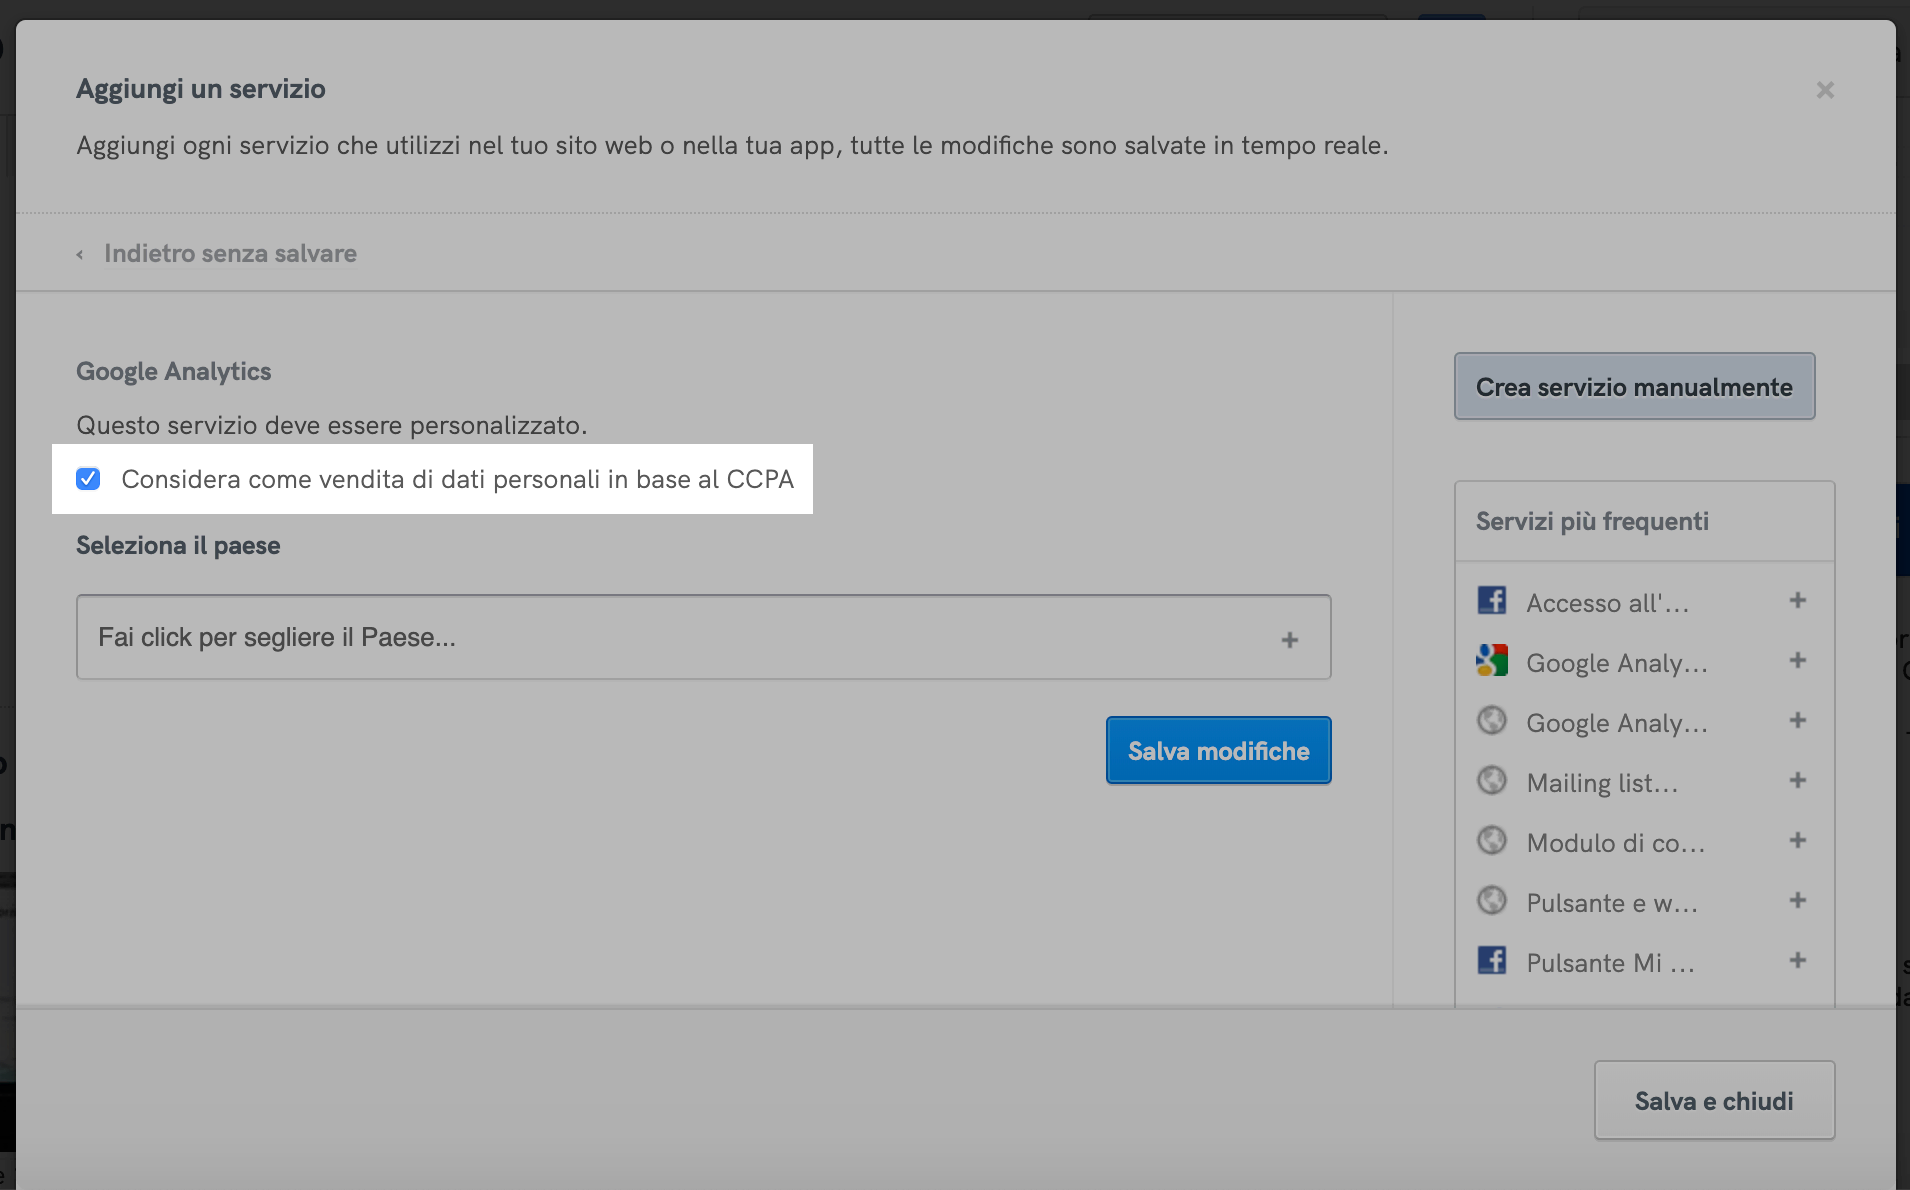The height and width of the screenshot is (1190, 1910).
Task: Click the colorful Google icon in the services list
Action: [1492, 660]
